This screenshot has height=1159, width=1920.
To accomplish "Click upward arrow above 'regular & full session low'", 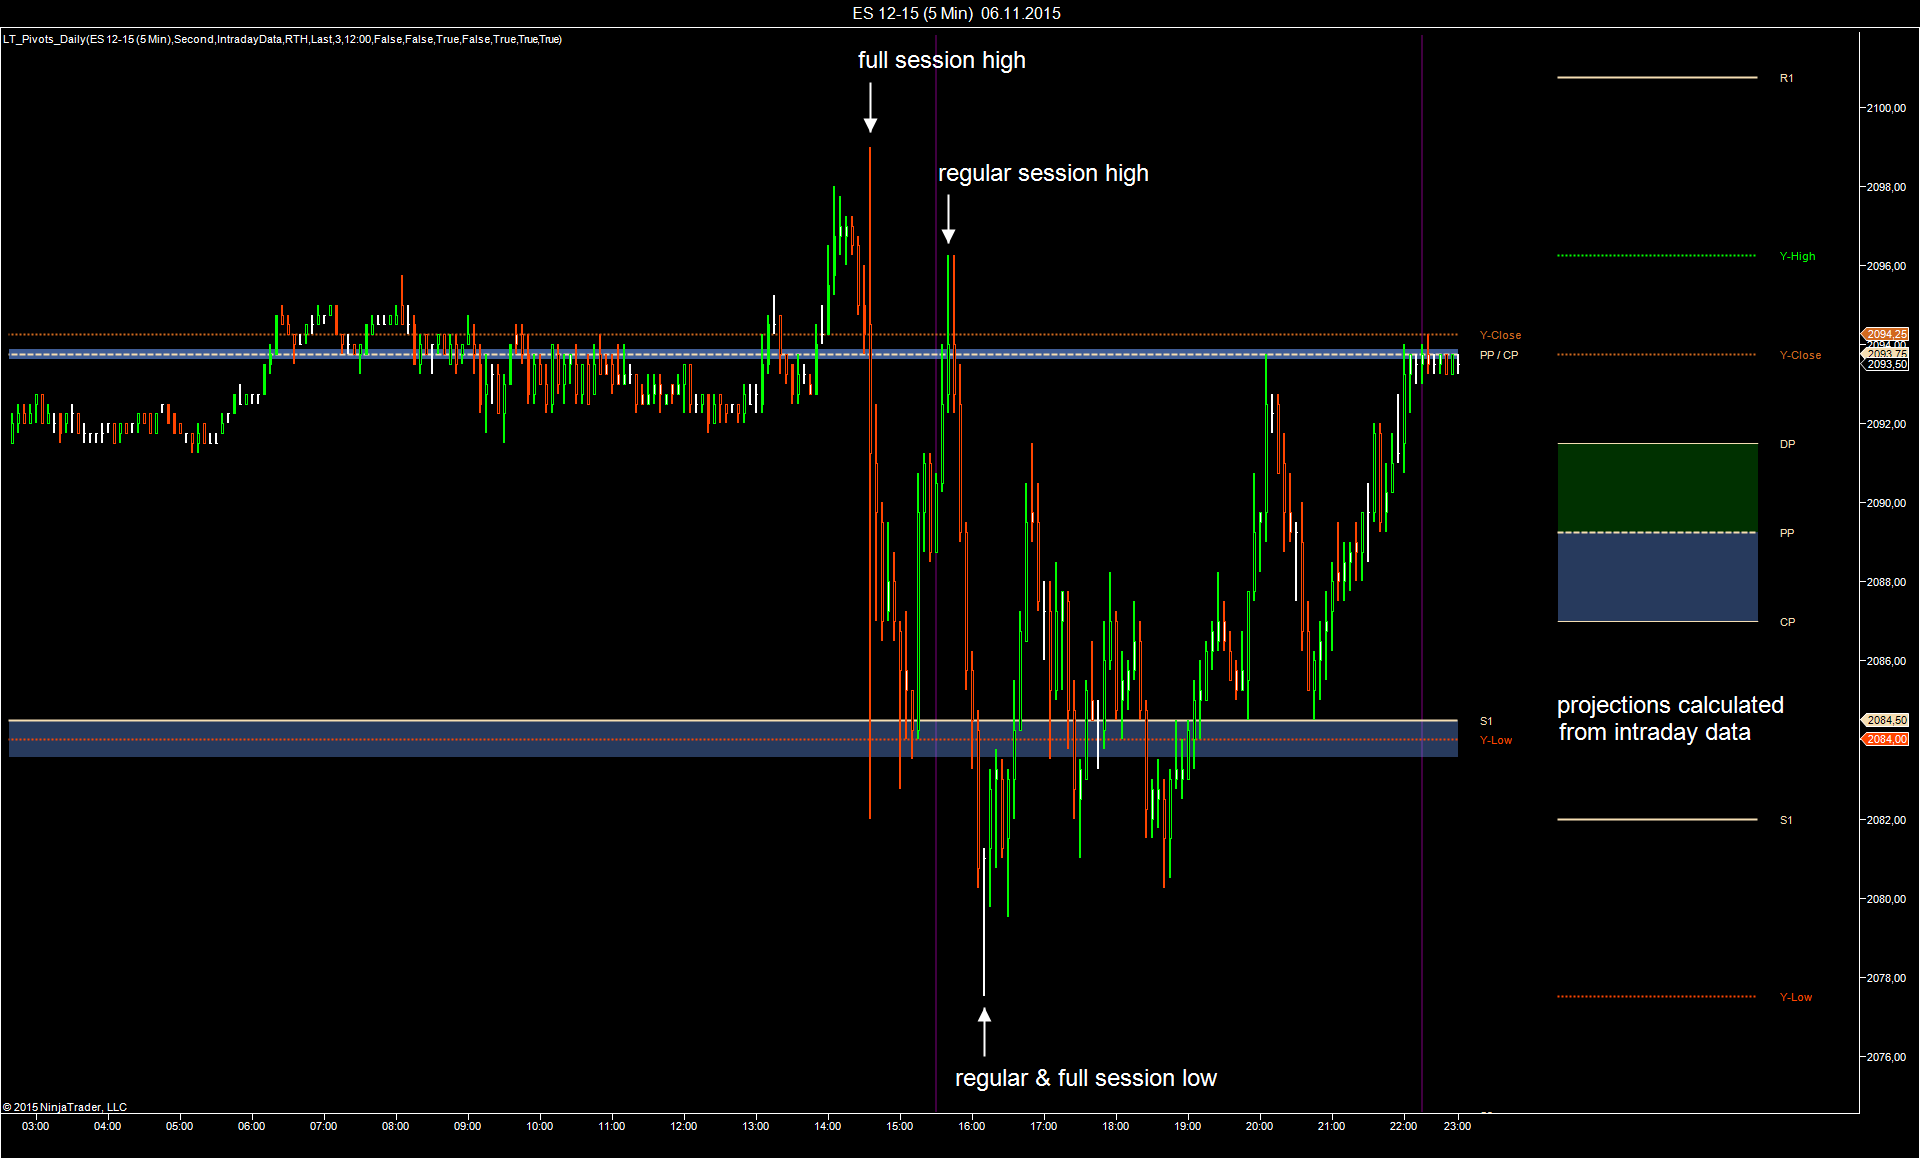I will tap(984, 1031).
